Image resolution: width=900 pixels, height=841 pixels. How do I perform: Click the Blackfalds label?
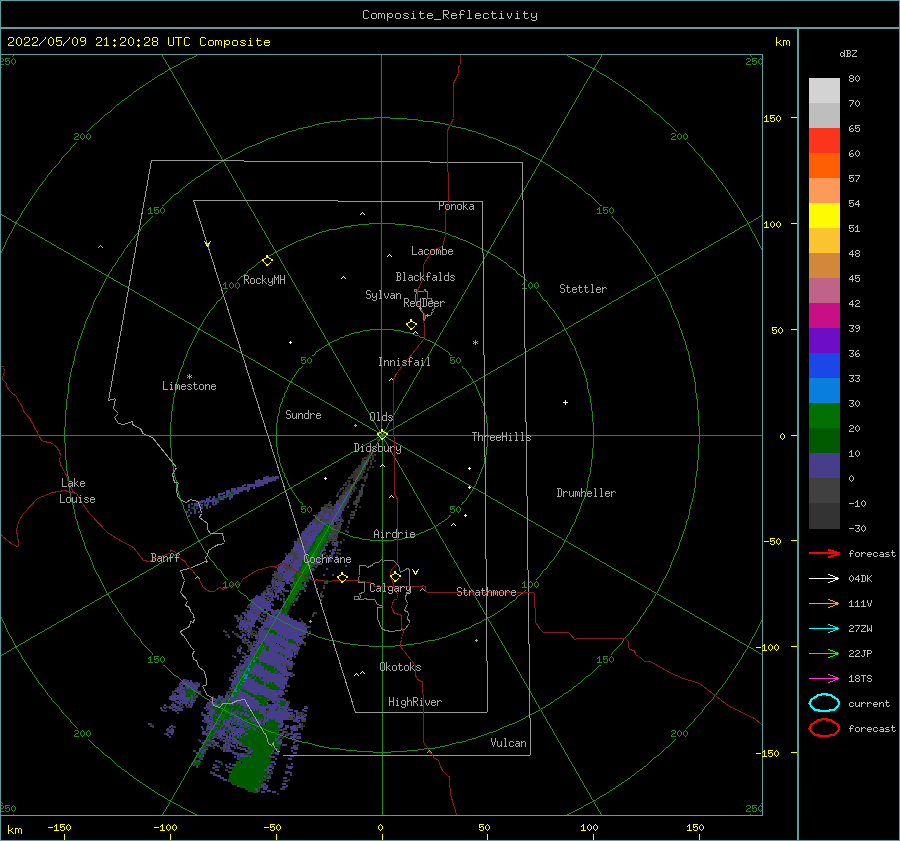tap(425, 277)
